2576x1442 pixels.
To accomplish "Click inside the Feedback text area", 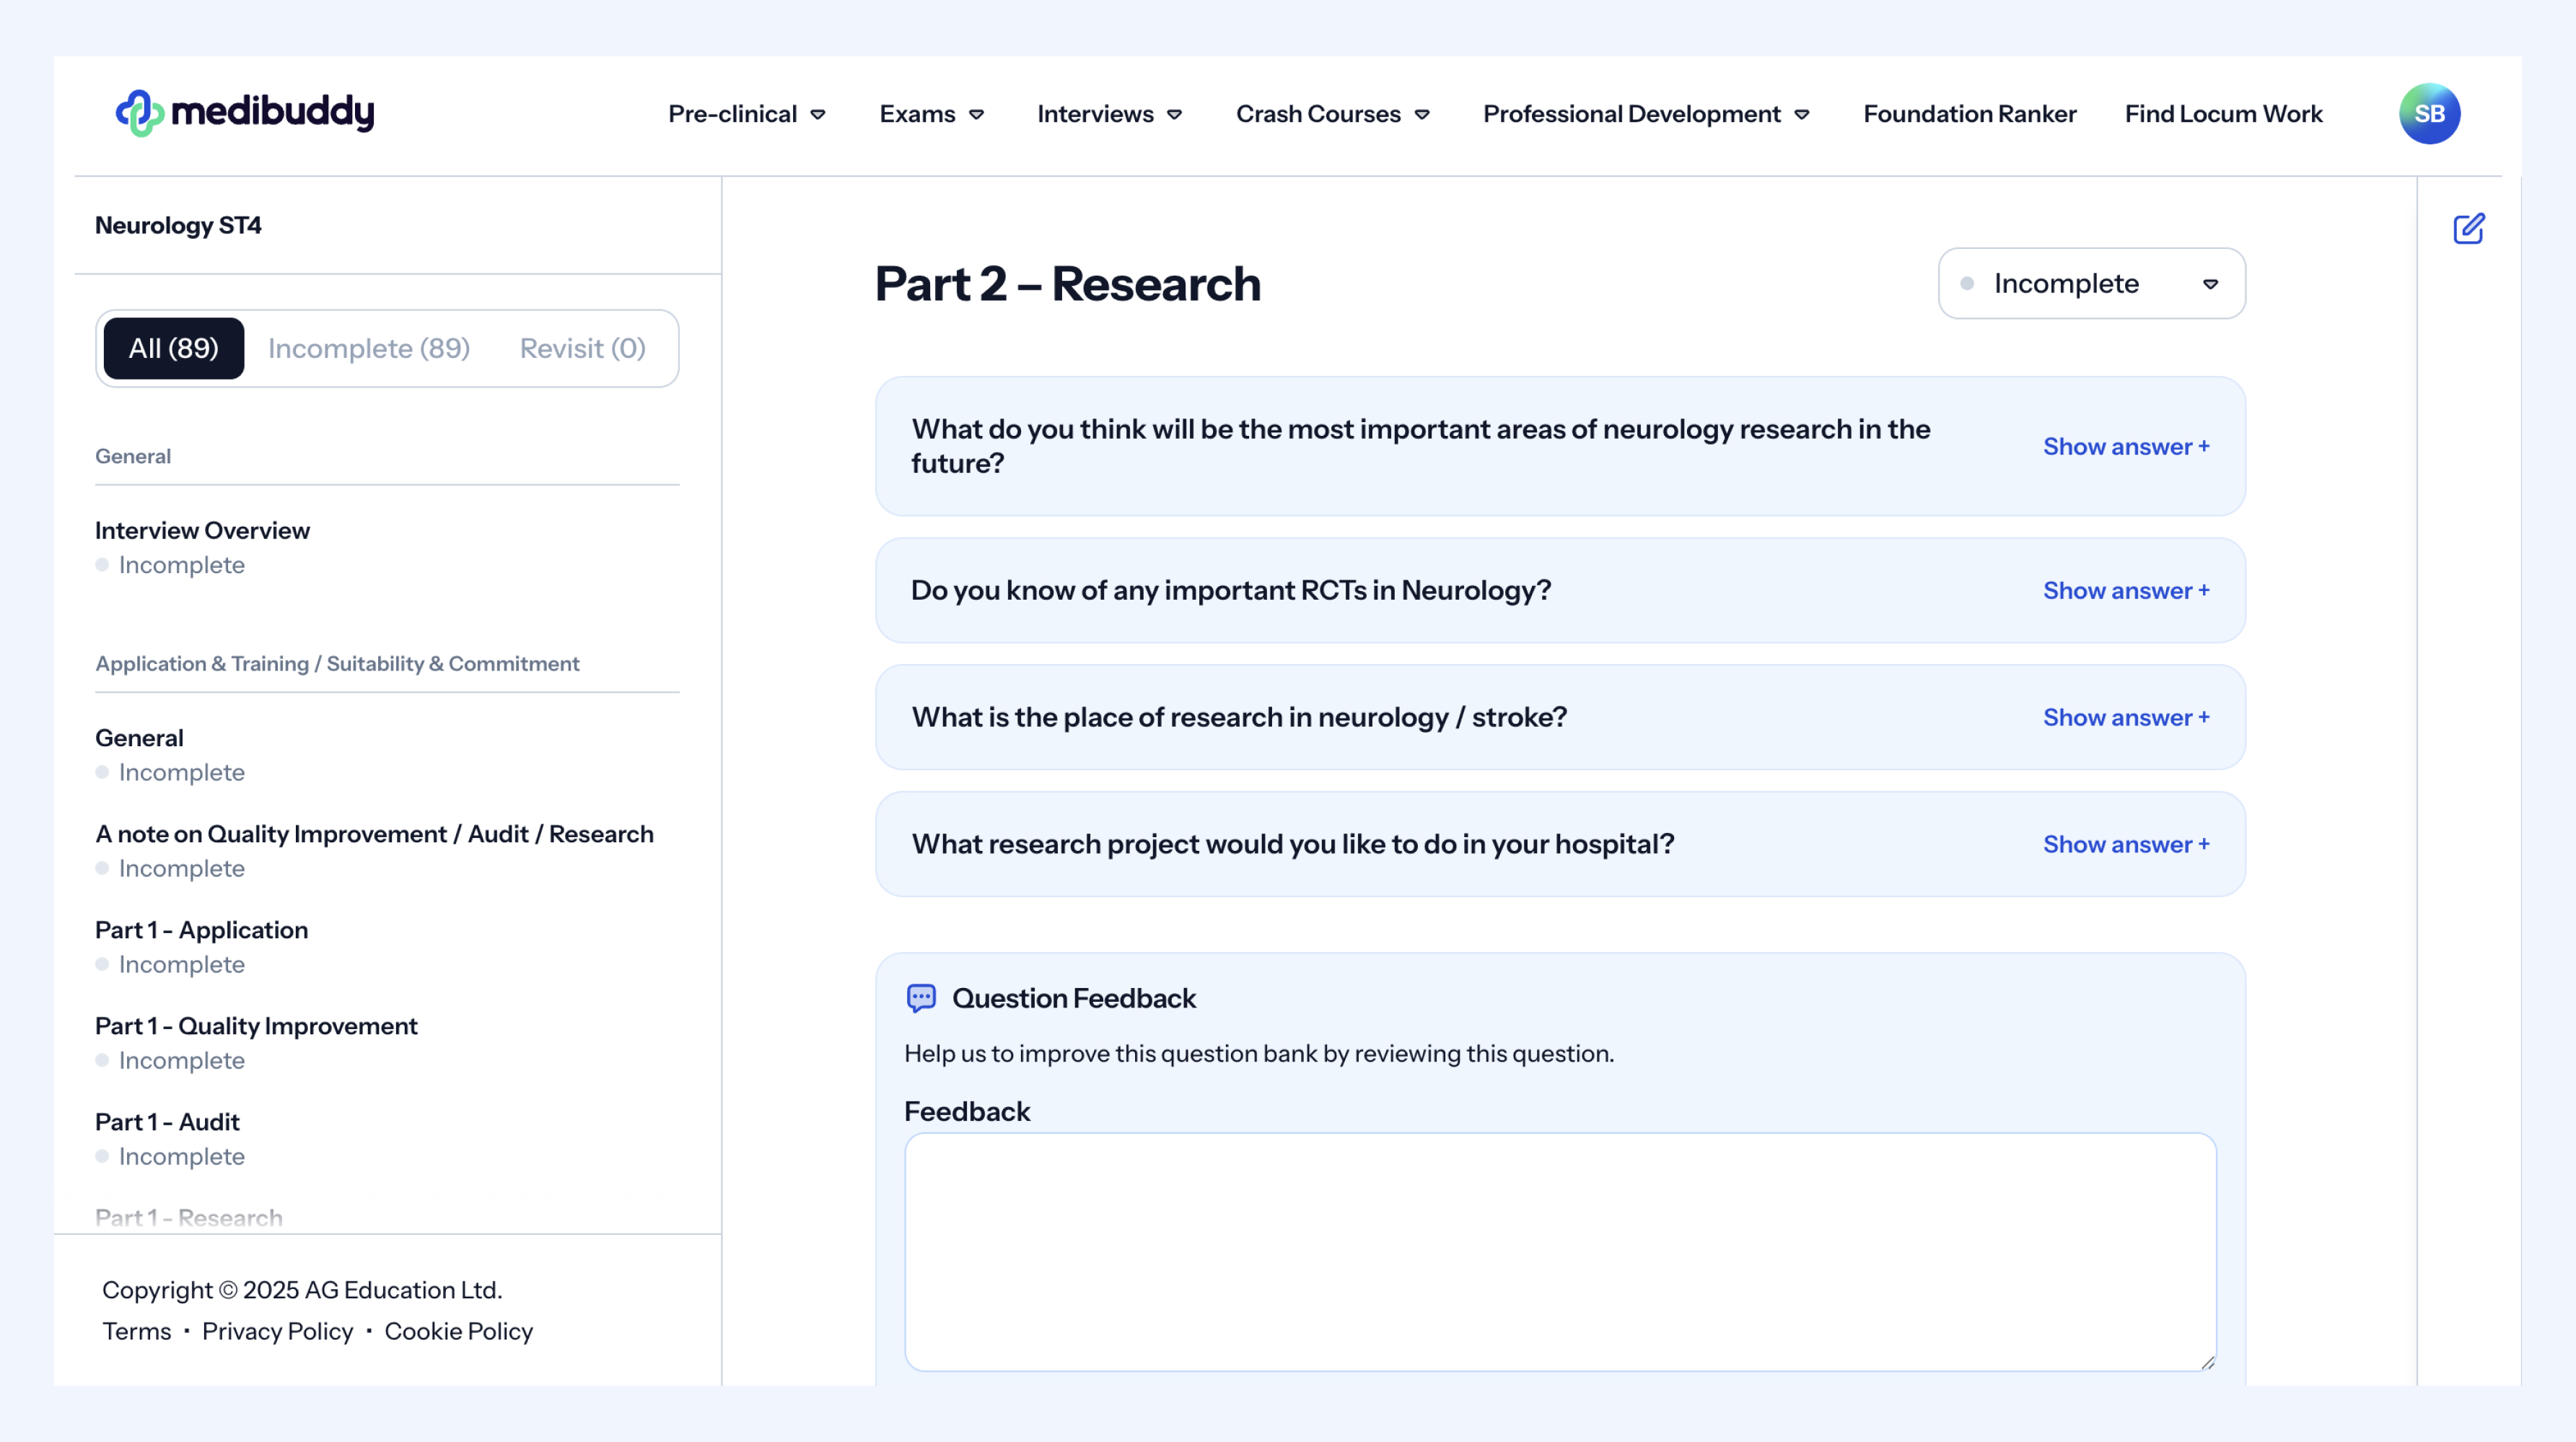I will coord(1559,1251).
